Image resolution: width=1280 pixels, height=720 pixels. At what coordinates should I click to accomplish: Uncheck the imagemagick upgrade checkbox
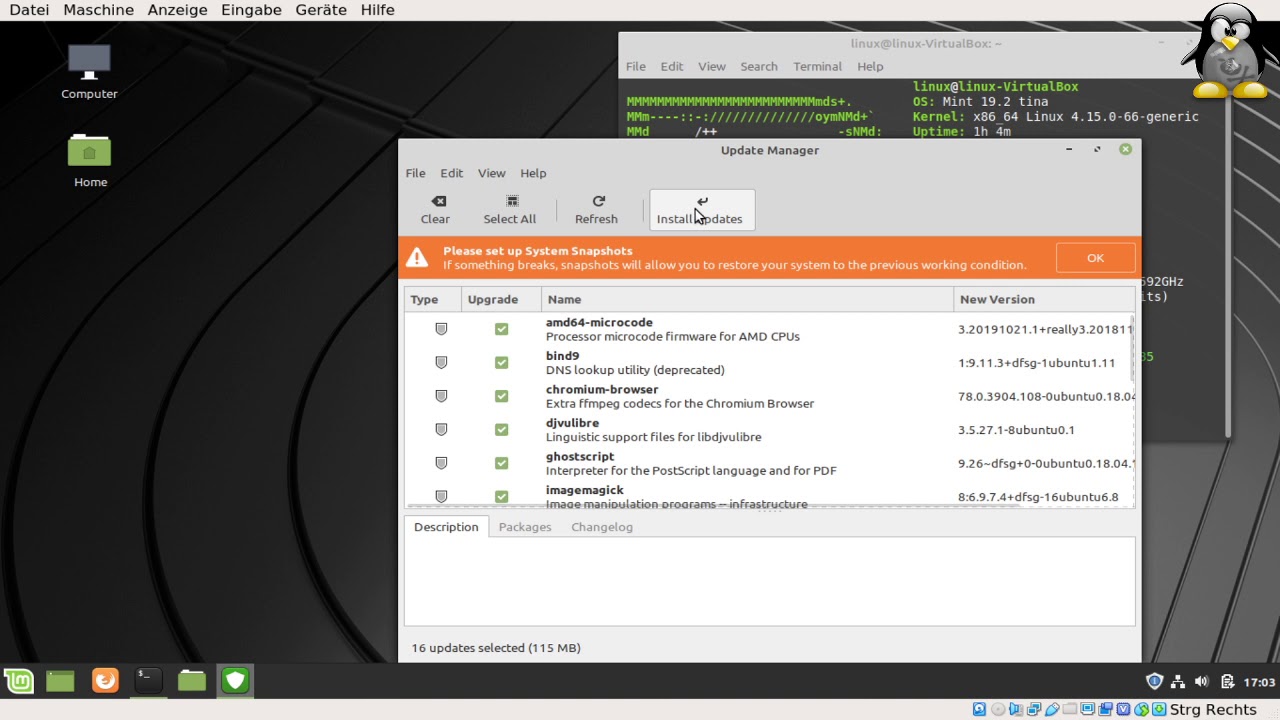point(501,497)
